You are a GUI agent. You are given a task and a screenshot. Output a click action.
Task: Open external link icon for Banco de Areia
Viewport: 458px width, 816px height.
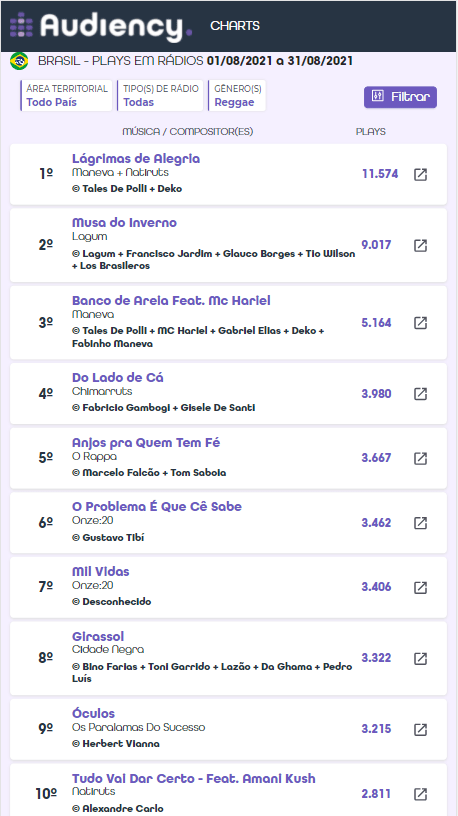(x=420, y=323)
